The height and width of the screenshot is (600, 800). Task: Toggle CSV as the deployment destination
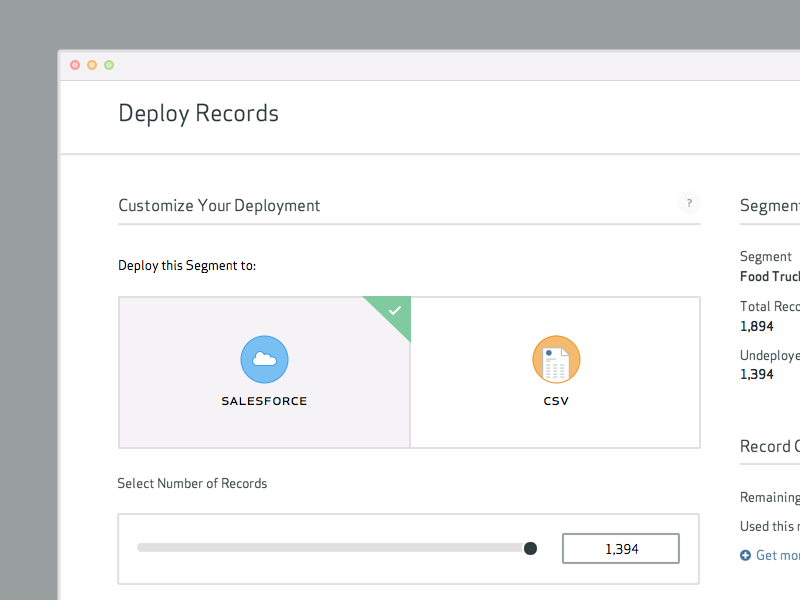[556, 372]
